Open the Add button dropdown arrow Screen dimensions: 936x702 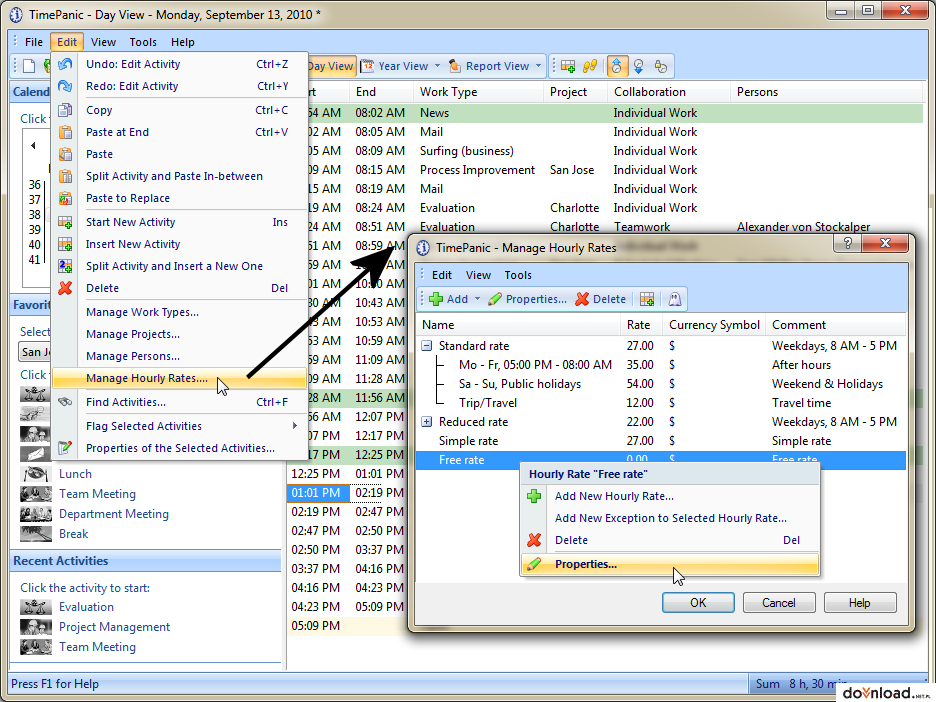click(477, 298)
